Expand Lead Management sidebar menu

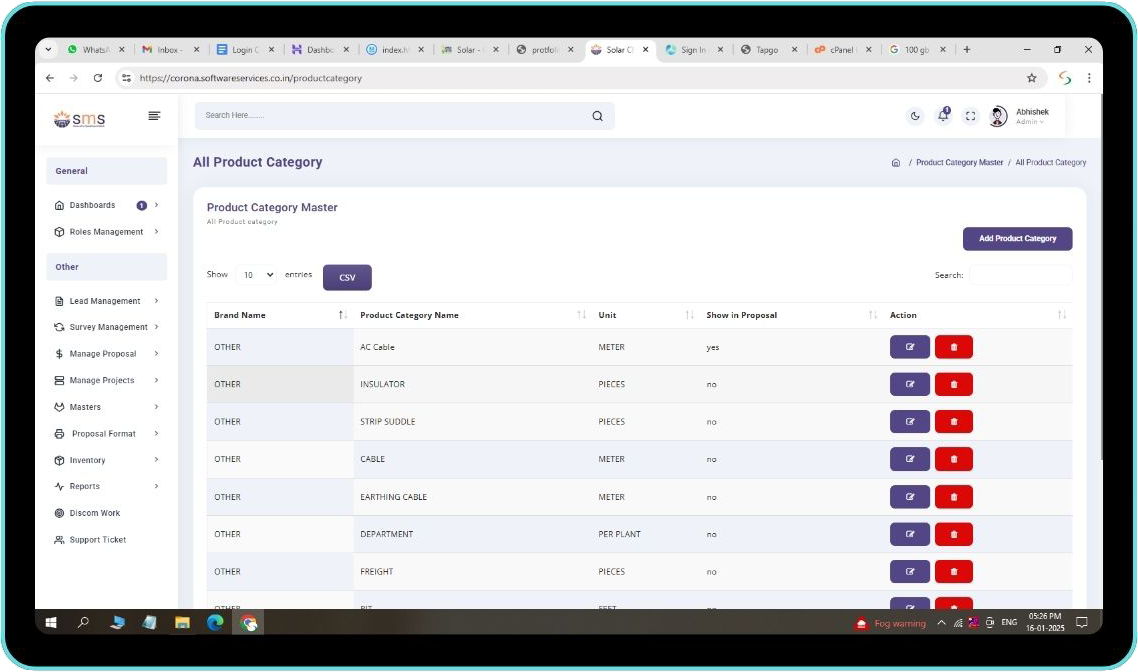107,301
